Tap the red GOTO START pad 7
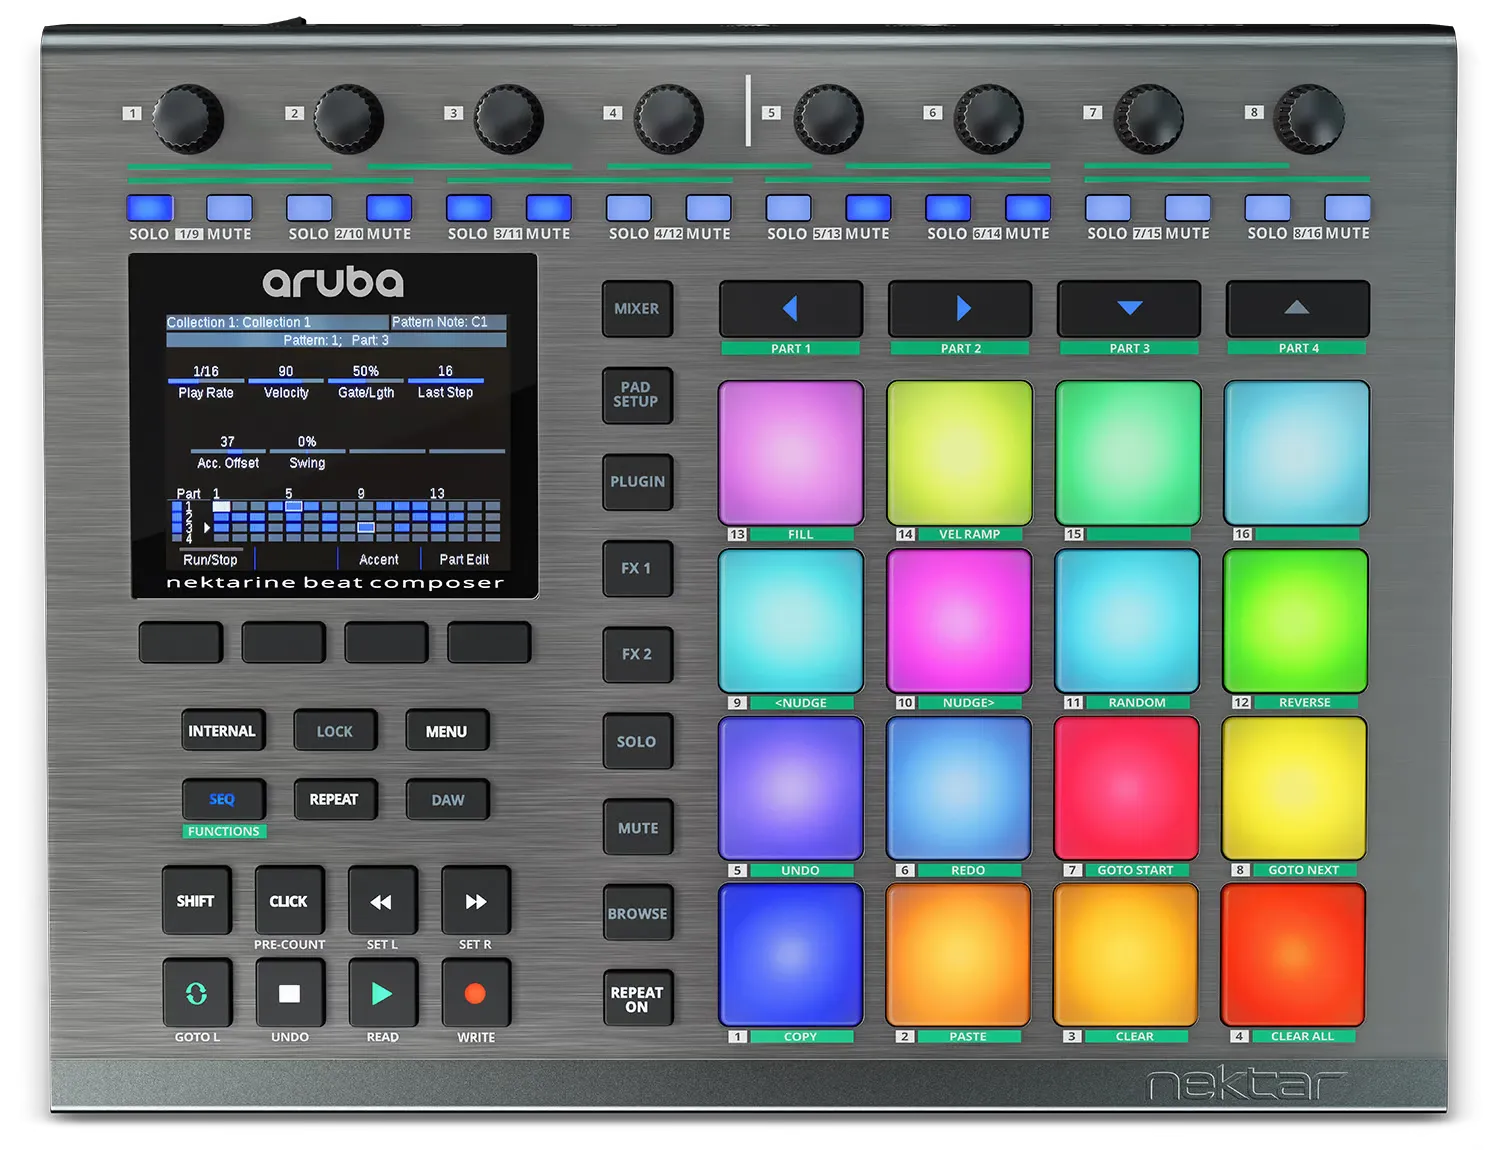 point(1127,788)
